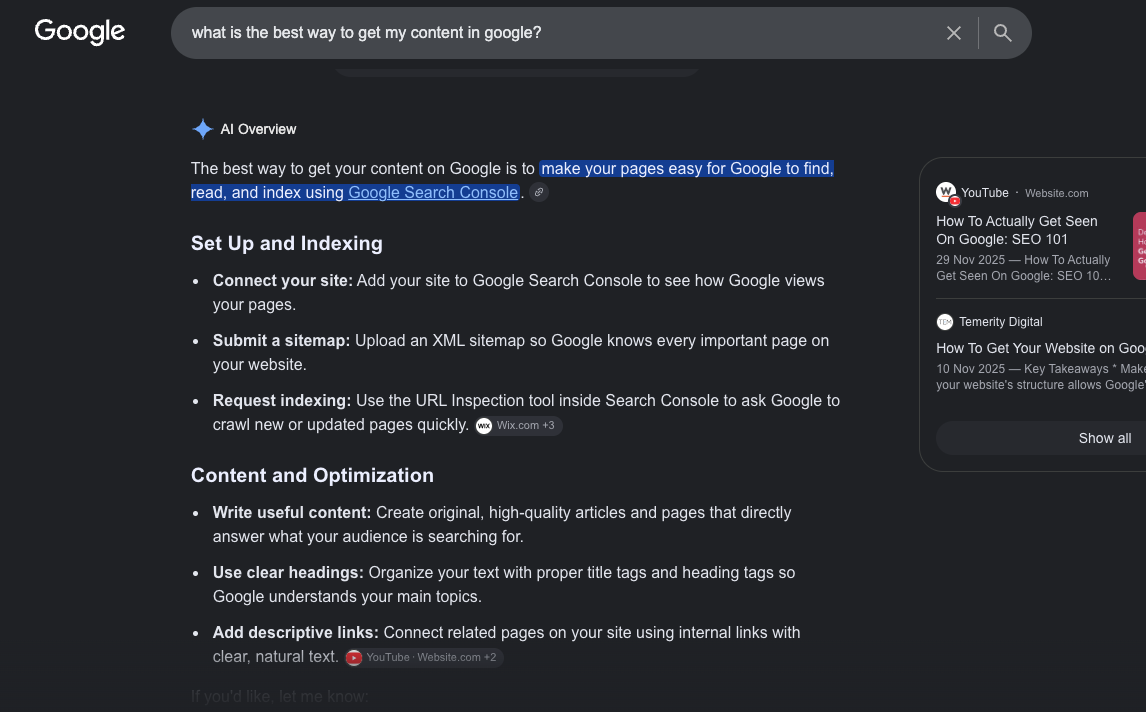1146x712 pixels.
Task: Click the 'AI Overview' label text
Action: (x=258, y=129)
